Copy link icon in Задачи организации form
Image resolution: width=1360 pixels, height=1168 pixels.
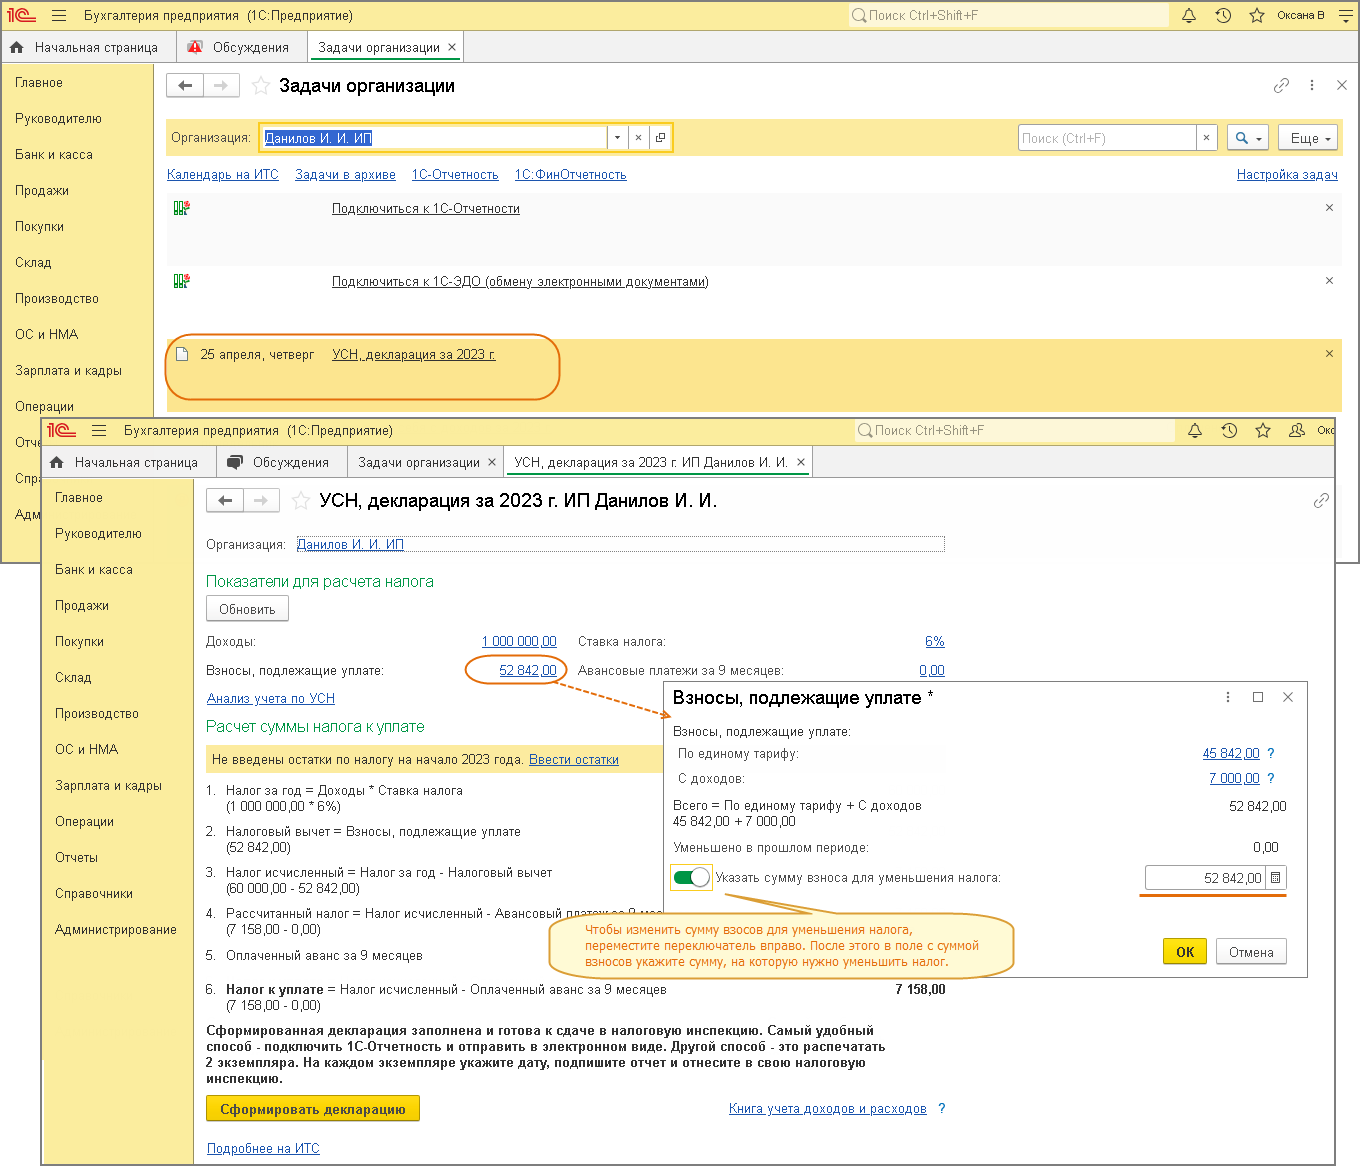1281,86
